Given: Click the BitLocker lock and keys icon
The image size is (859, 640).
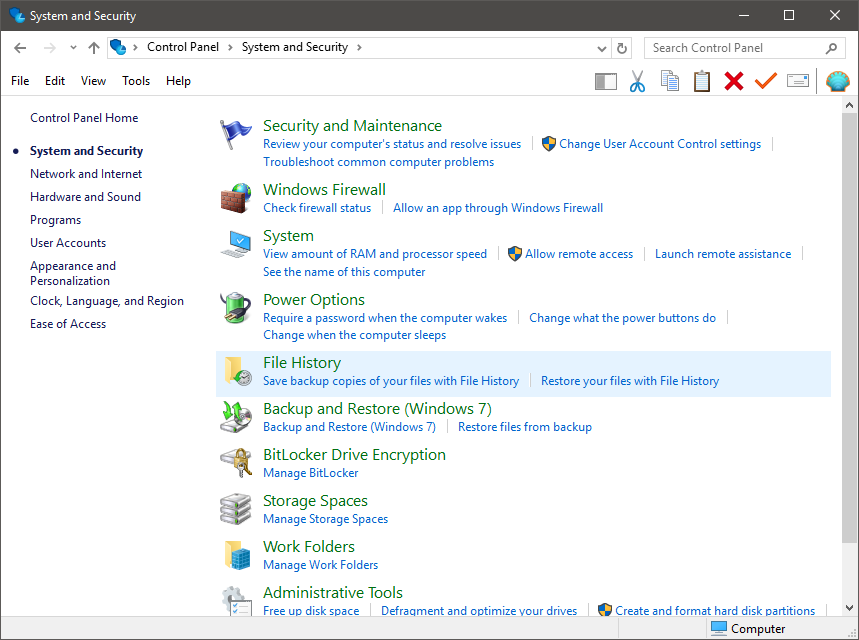Looking at the screenshot, I should [236, 463].
